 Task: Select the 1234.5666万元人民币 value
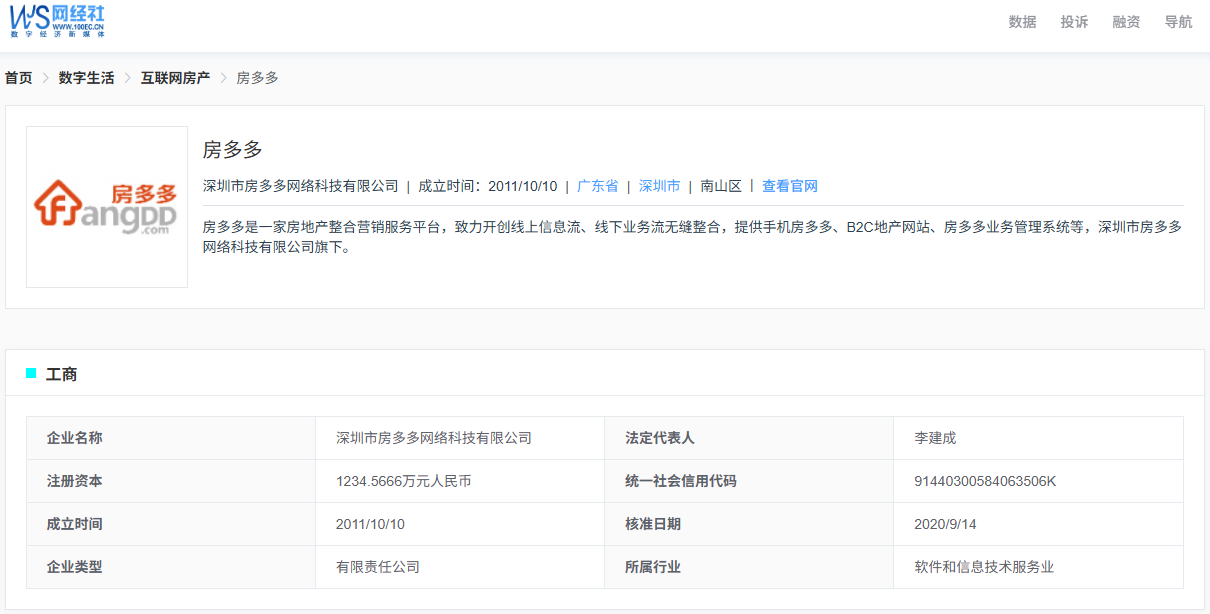[404, 481]
